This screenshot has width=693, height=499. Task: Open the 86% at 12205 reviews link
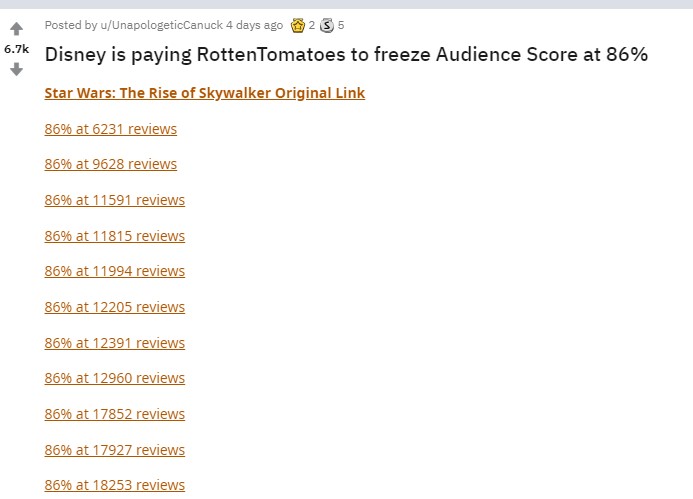tap(114, 307)
